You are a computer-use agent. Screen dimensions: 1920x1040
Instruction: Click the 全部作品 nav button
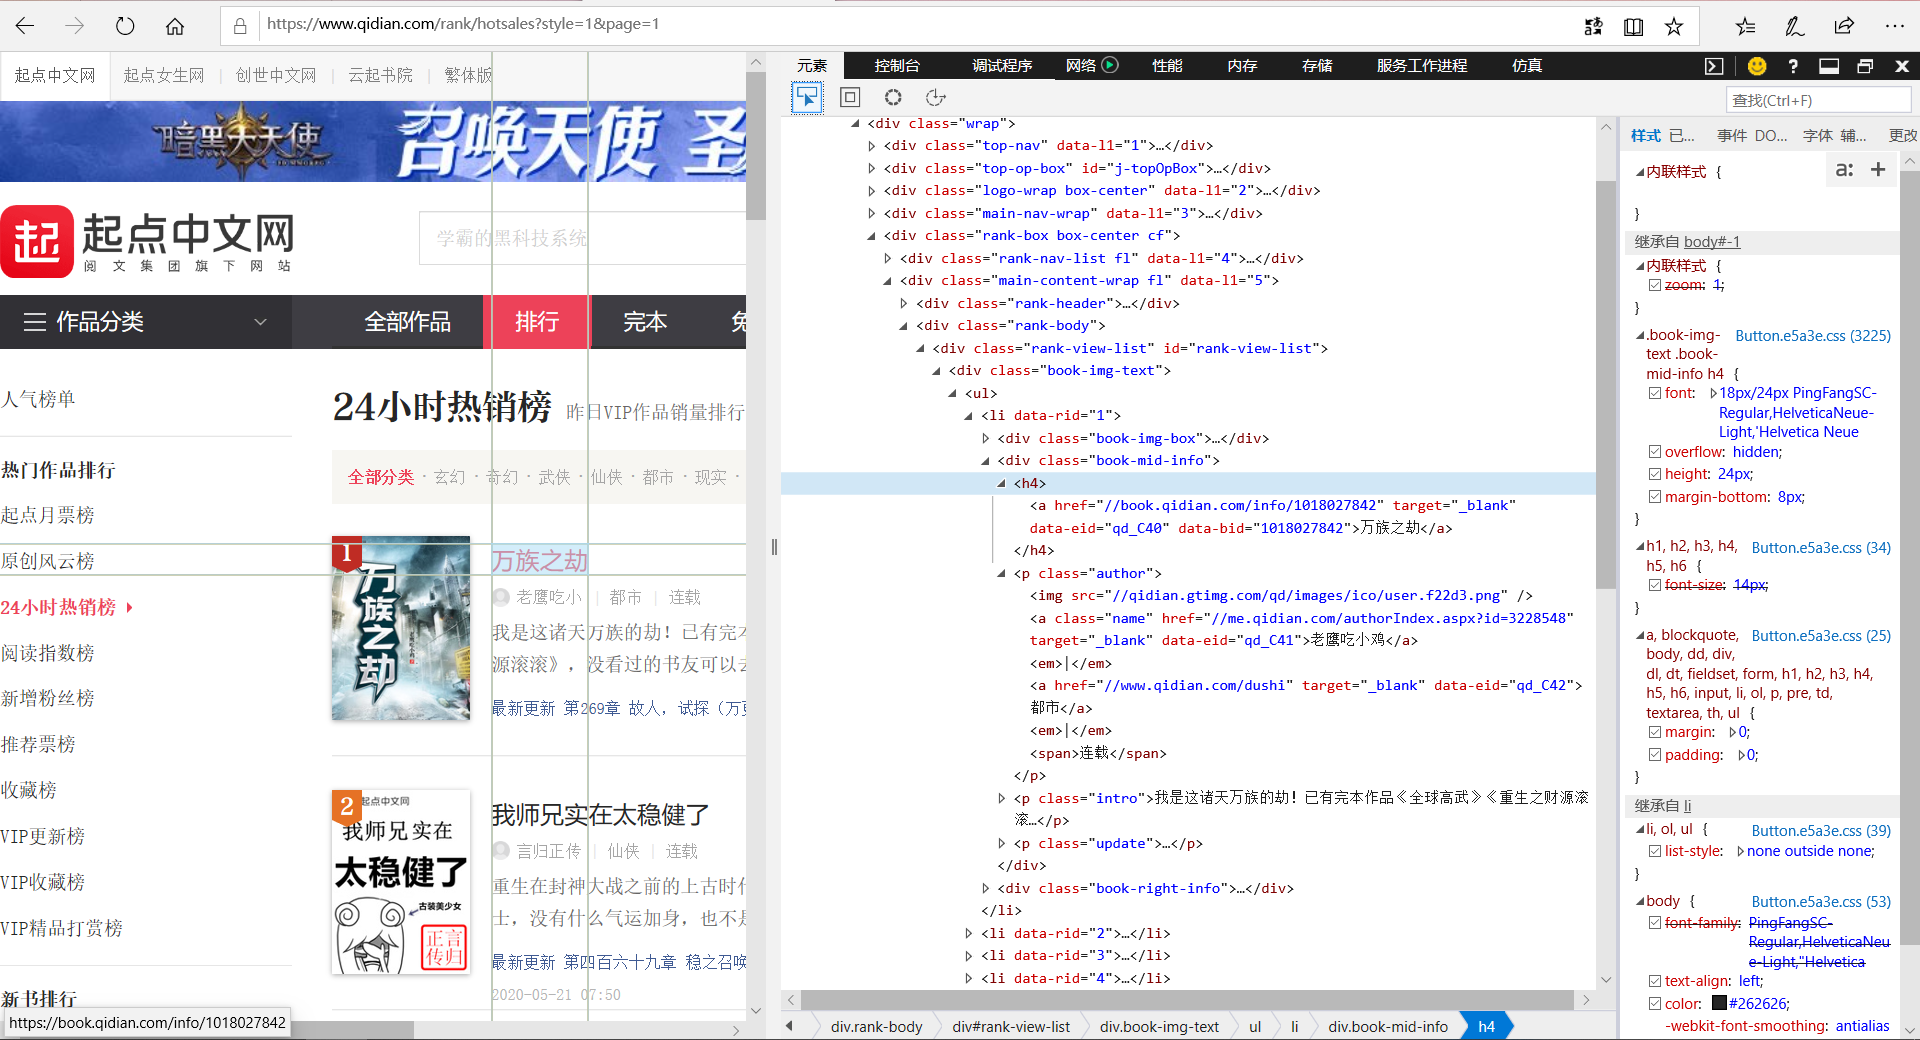(x=407, y=322)
